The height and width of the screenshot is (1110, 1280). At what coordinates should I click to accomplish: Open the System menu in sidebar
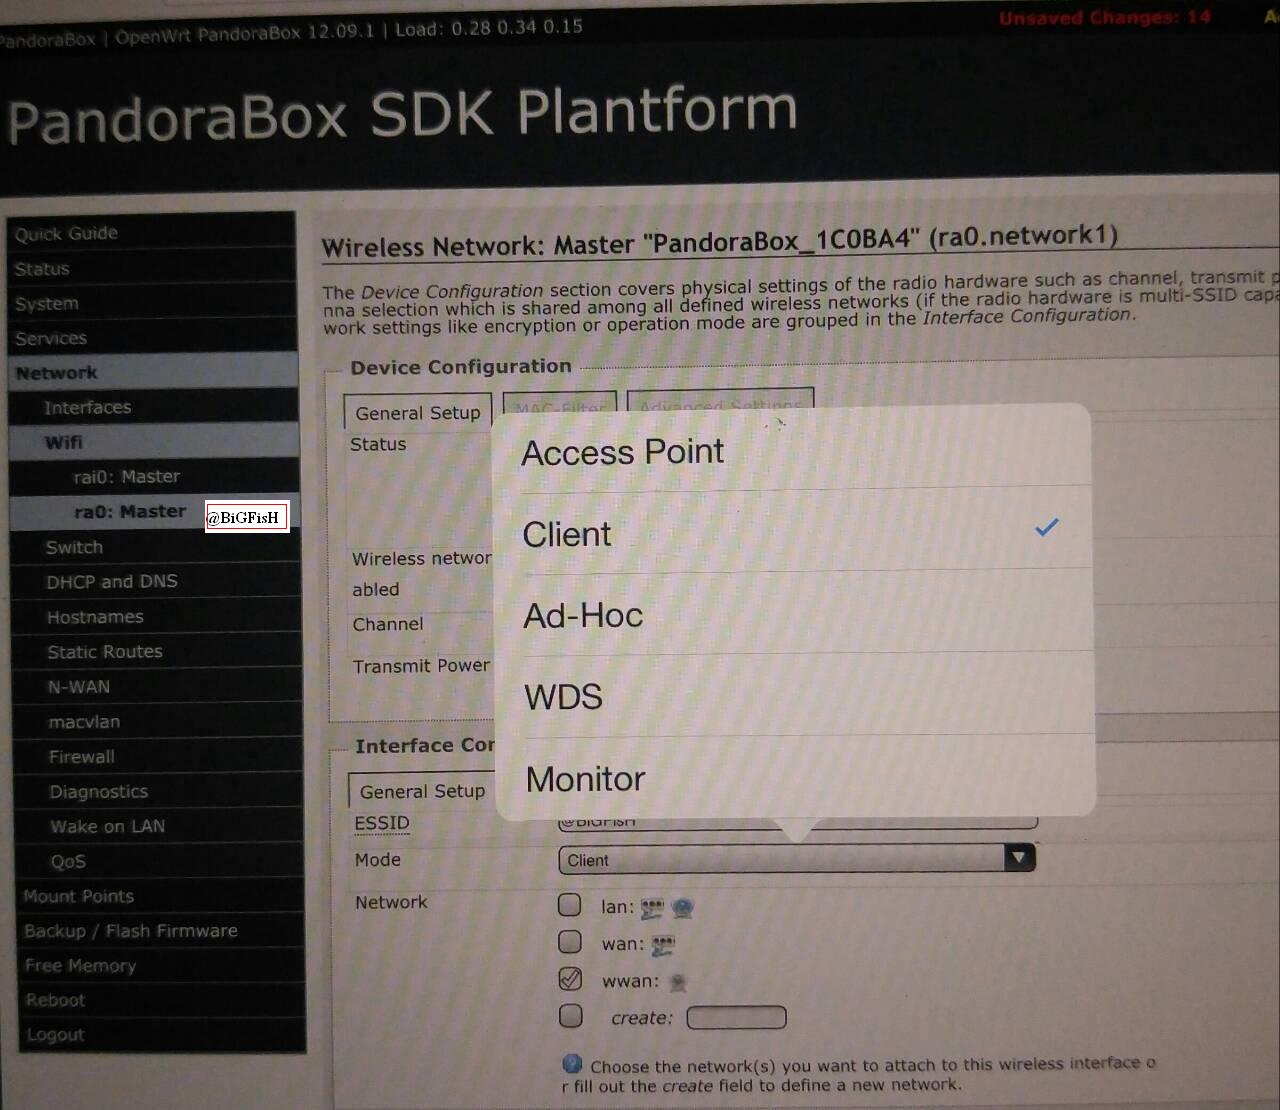point(152,303)
